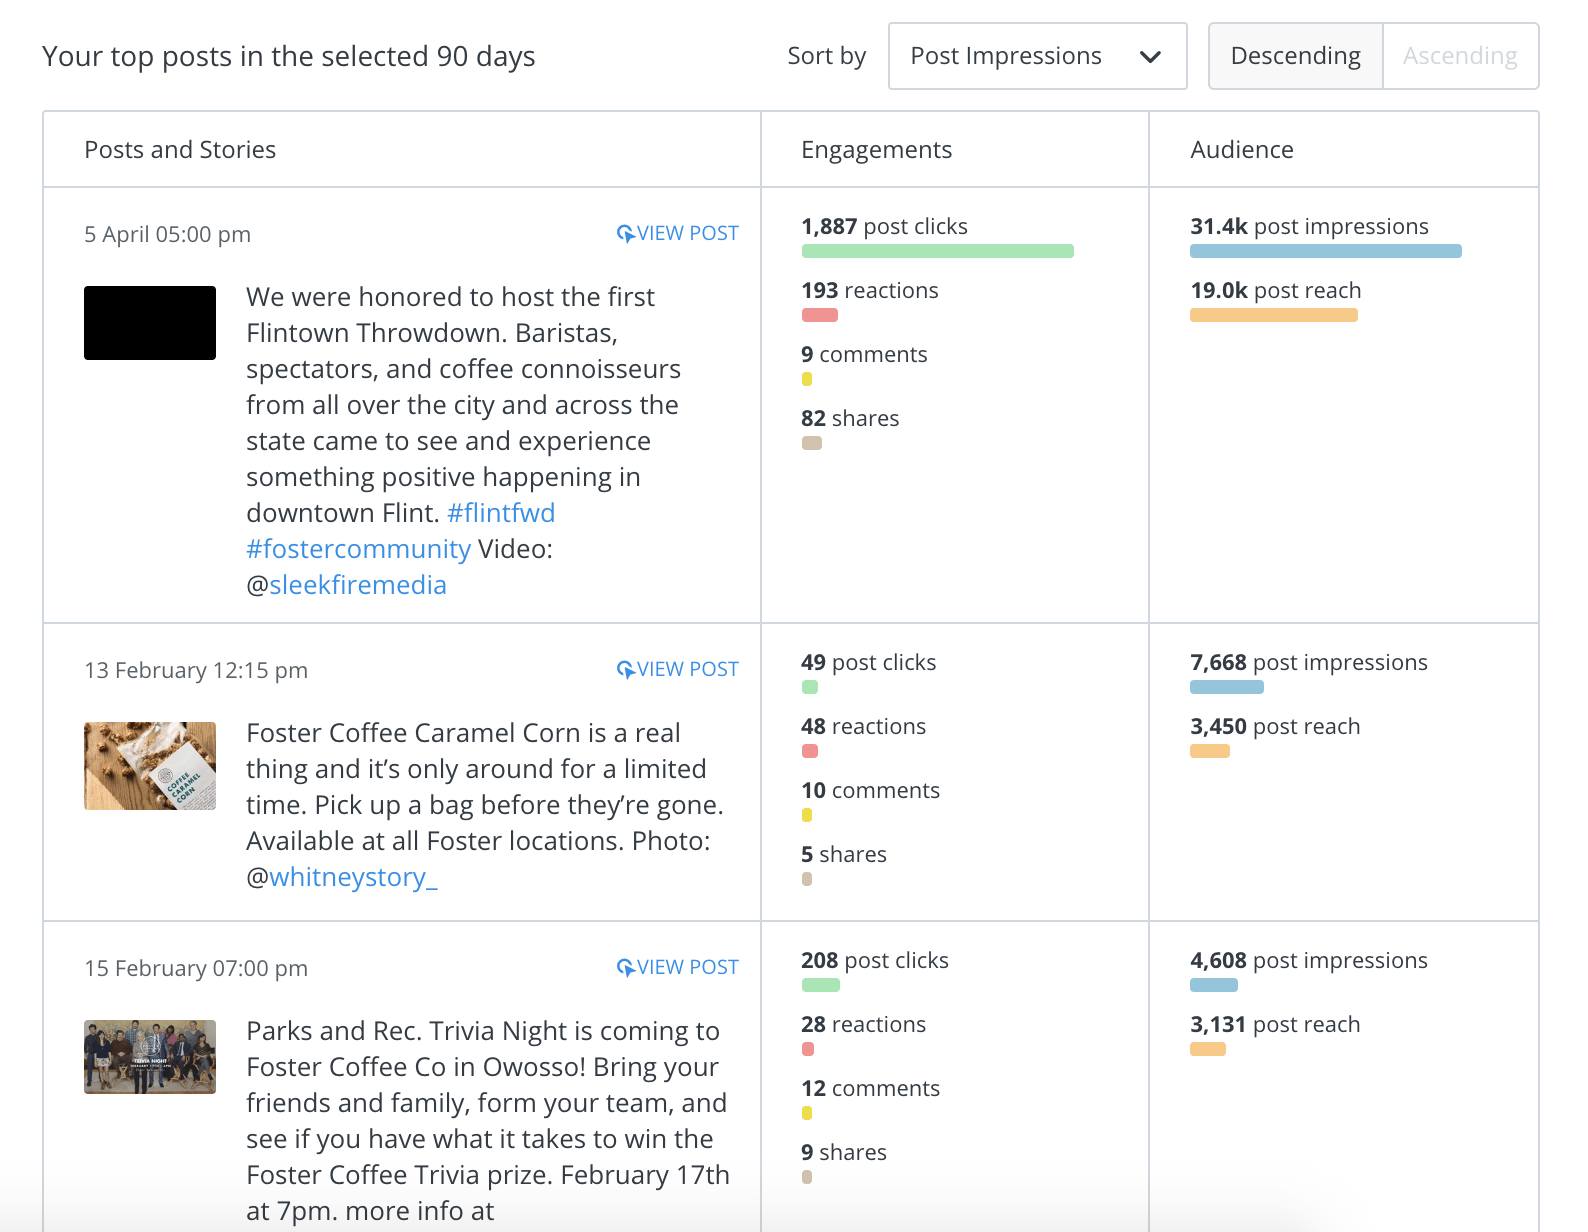Image resolution: width=1588 pixels, height=1232 pixels.
Task: Click the VIEW POST icon on the Trivia Night post
Action: click(626, 966)
